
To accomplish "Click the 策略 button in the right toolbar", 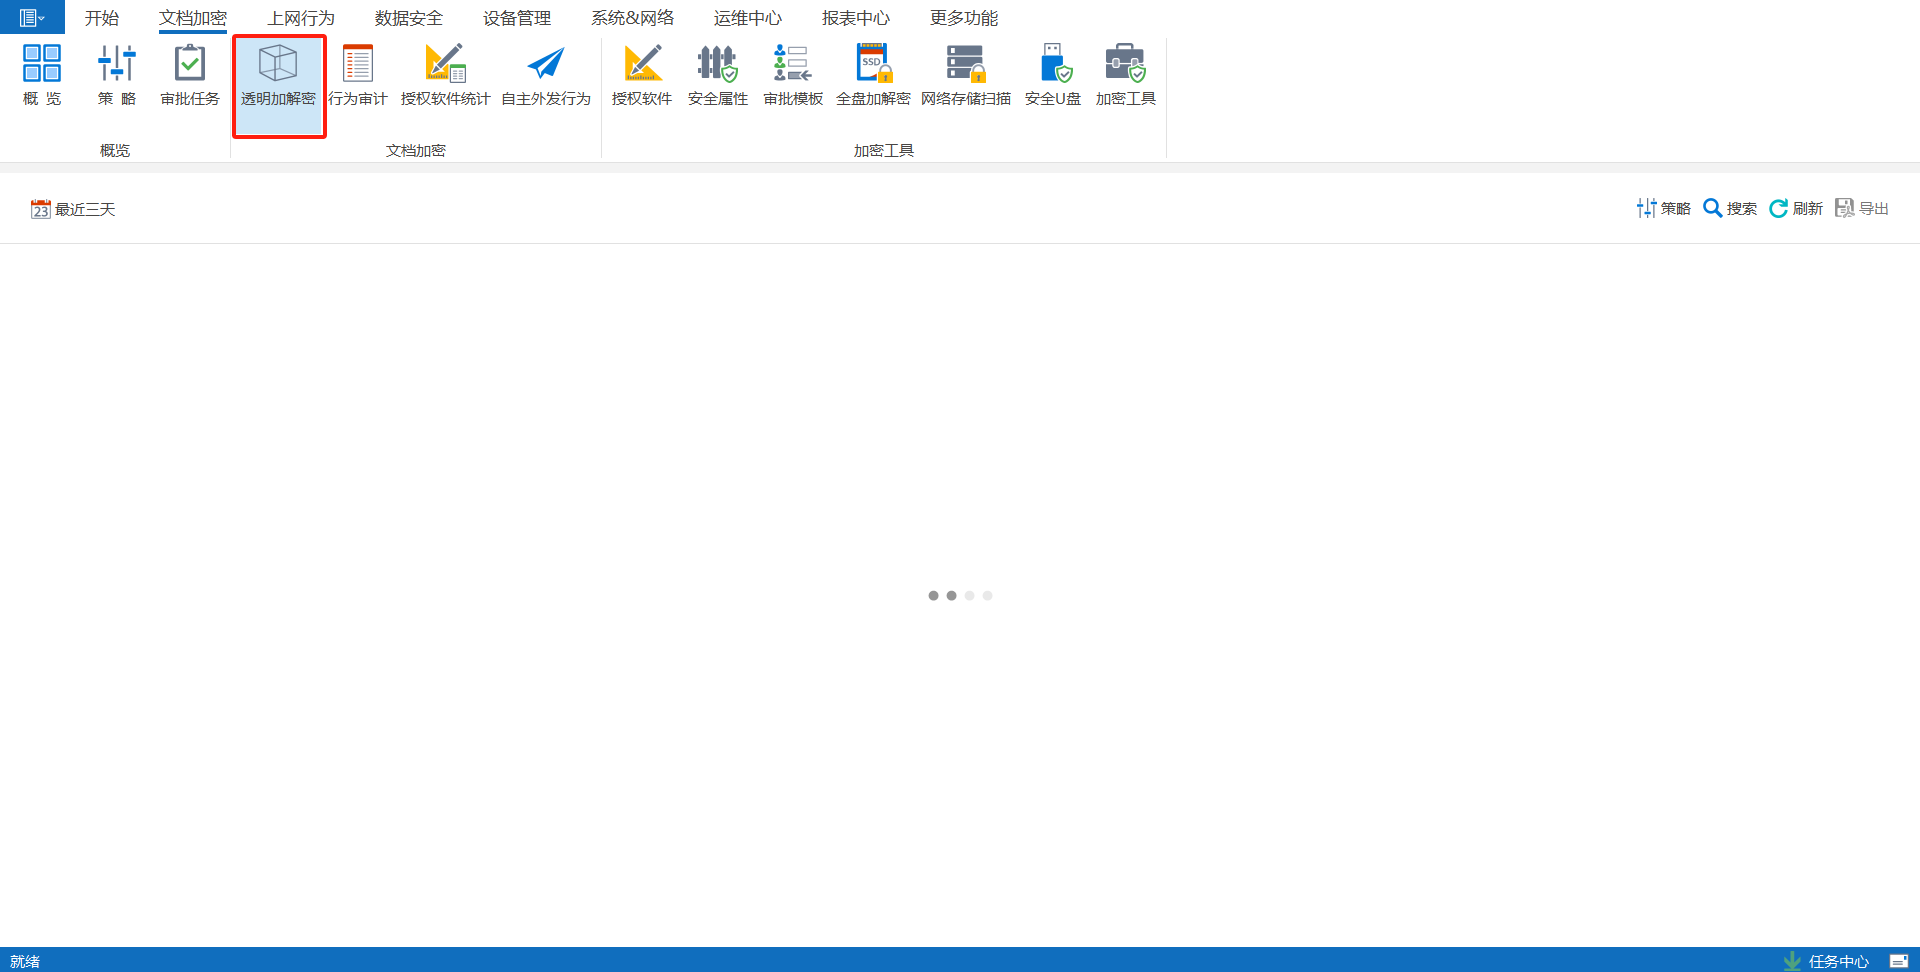I will pos(1664,208).
